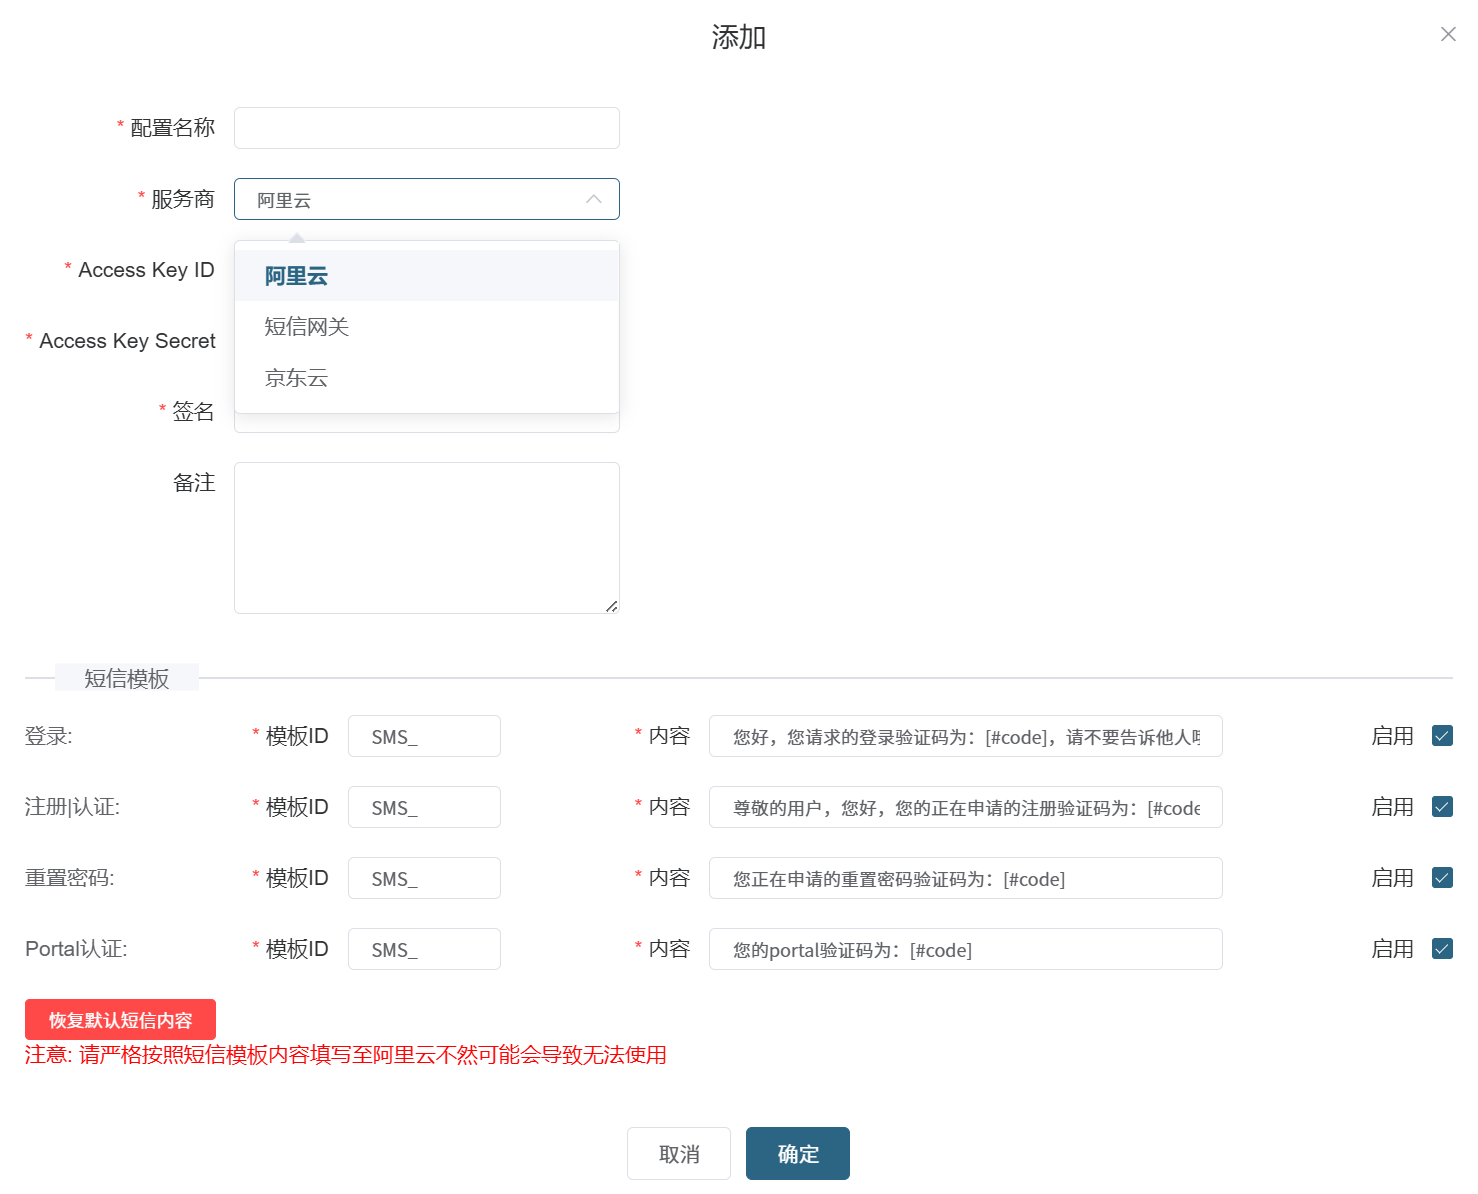The width and height of the screenshot is (1478, 1194).
Task: Click the 取消 button
Action: click(x=678, y=1153)
